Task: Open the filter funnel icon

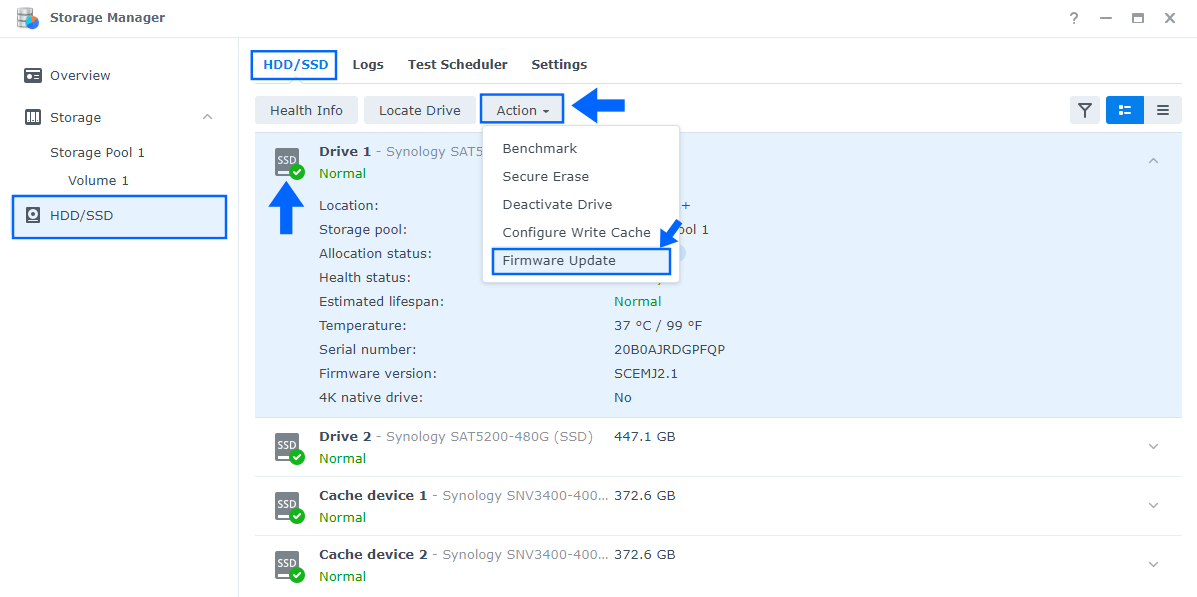Action: (1085, 110)
